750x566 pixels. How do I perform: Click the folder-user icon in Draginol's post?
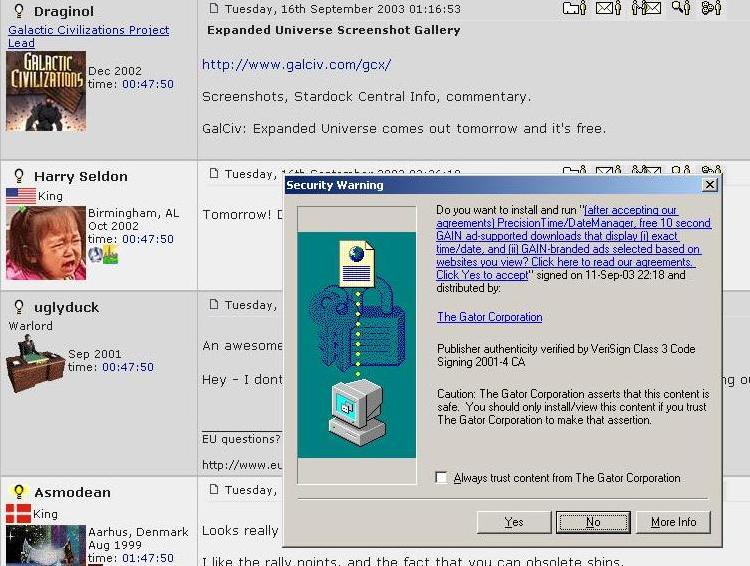(574, 8)
